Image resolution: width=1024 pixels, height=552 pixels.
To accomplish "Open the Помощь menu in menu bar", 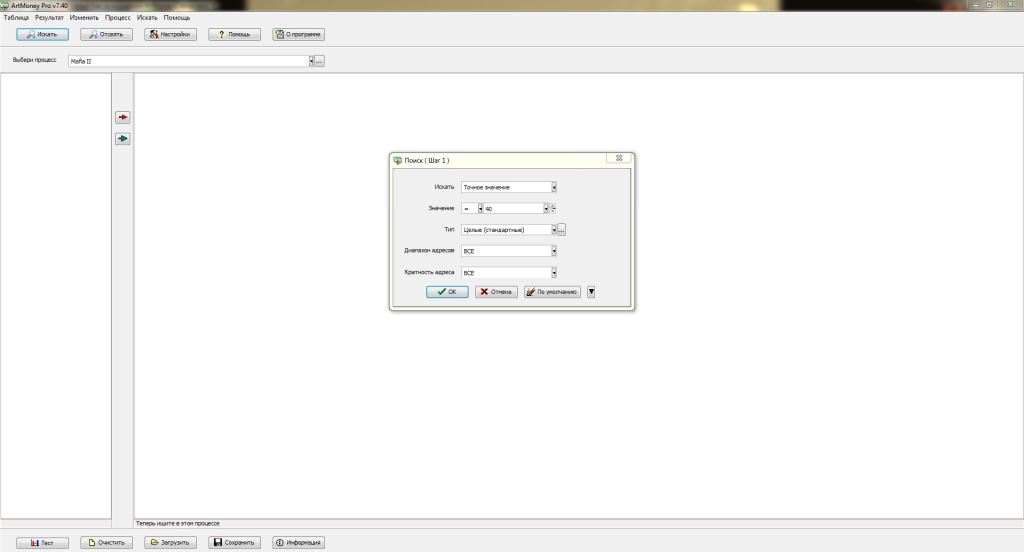I will point(176,18).
